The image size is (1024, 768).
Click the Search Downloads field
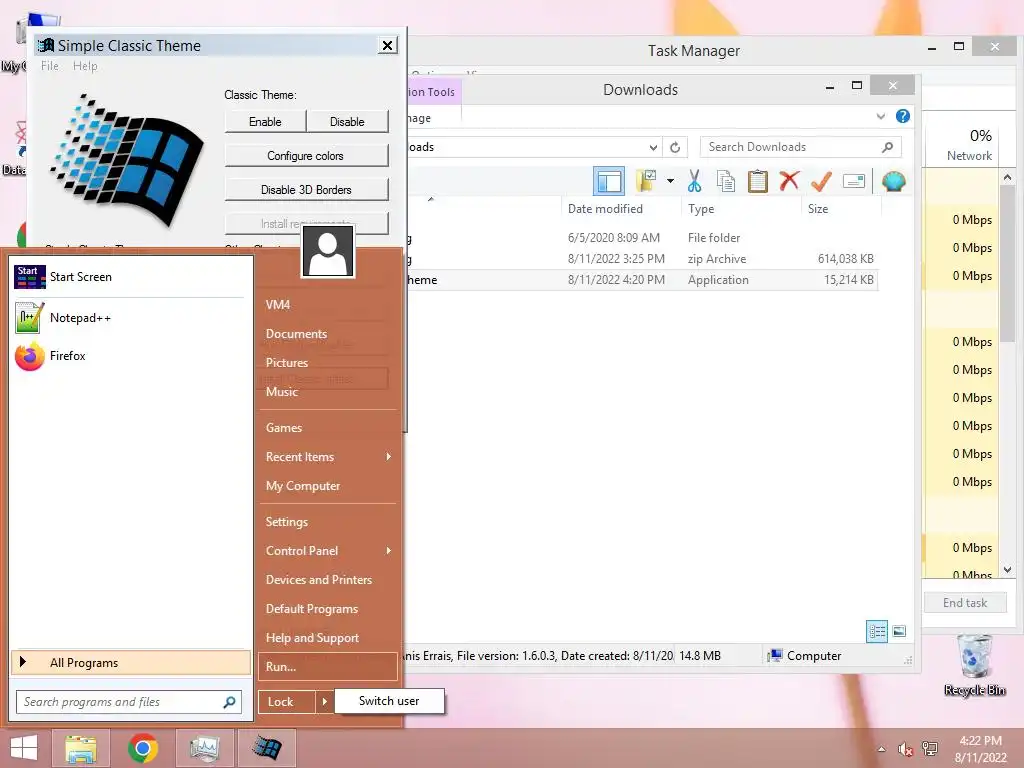(x=801, y=148)
